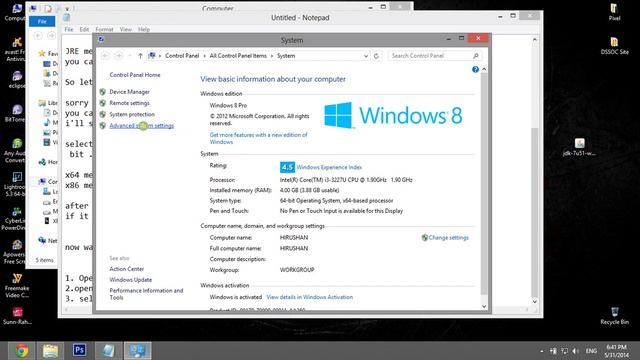
Task: Open File Explorer from the taskbar
Action: click(x=50, y=351)
